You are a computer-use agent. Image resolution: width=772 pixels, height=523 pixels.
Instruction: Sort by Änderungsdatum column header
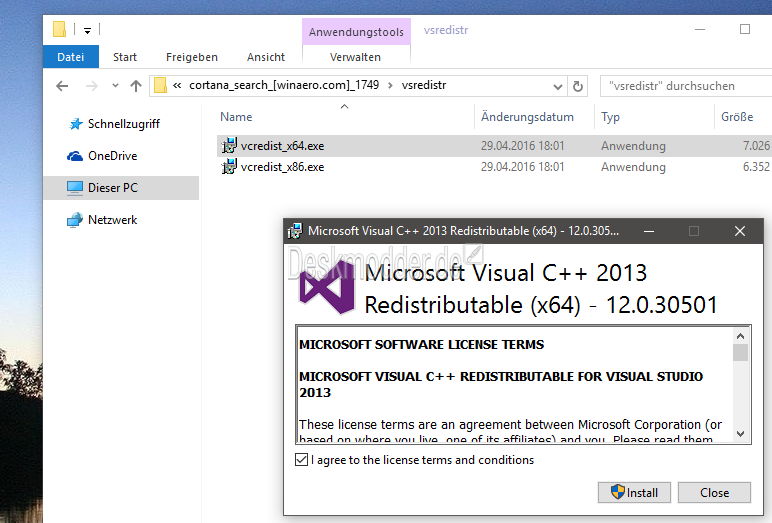point(527,117)
